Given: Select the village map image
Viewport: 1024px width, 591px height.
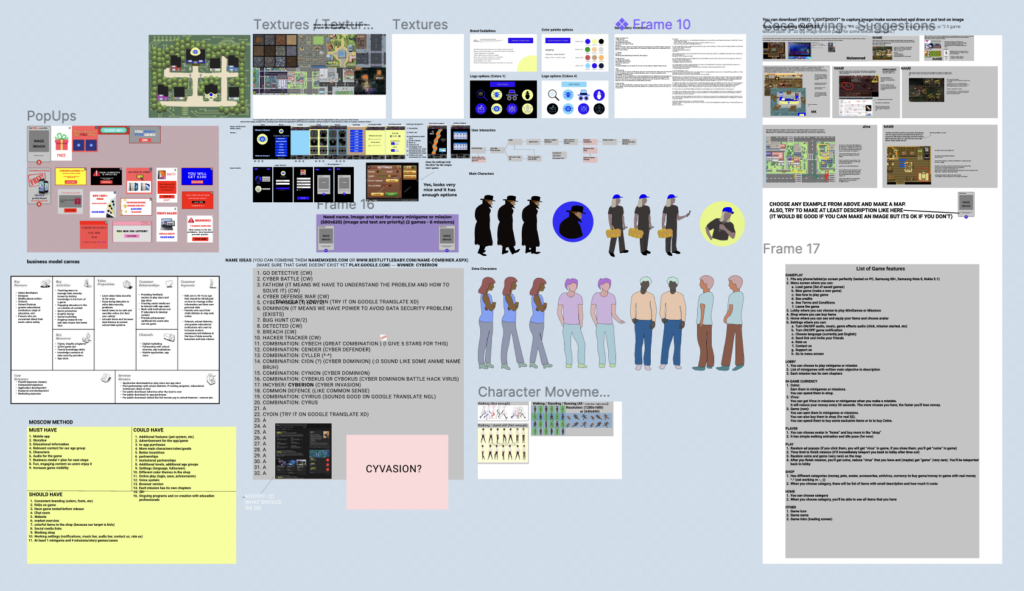Looking at the screenshot, I should pos(199,76).
